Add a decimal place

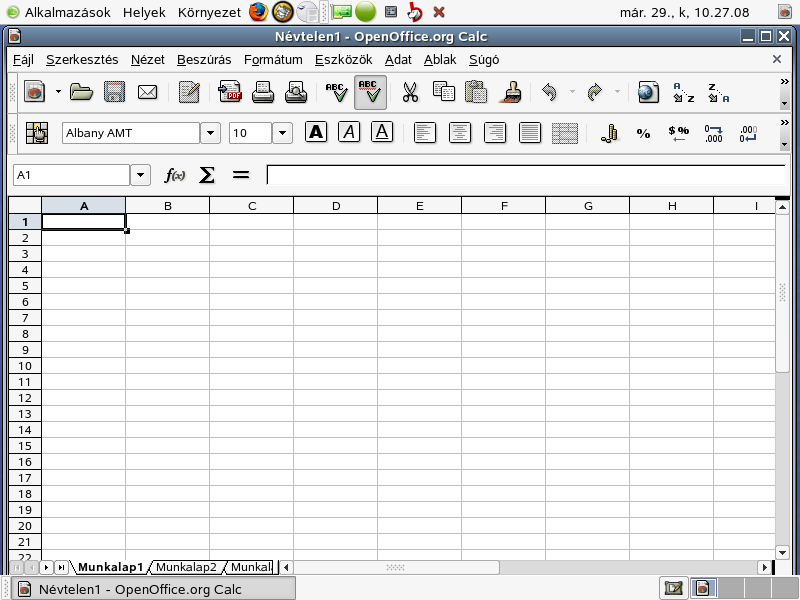tap(713, 133)
